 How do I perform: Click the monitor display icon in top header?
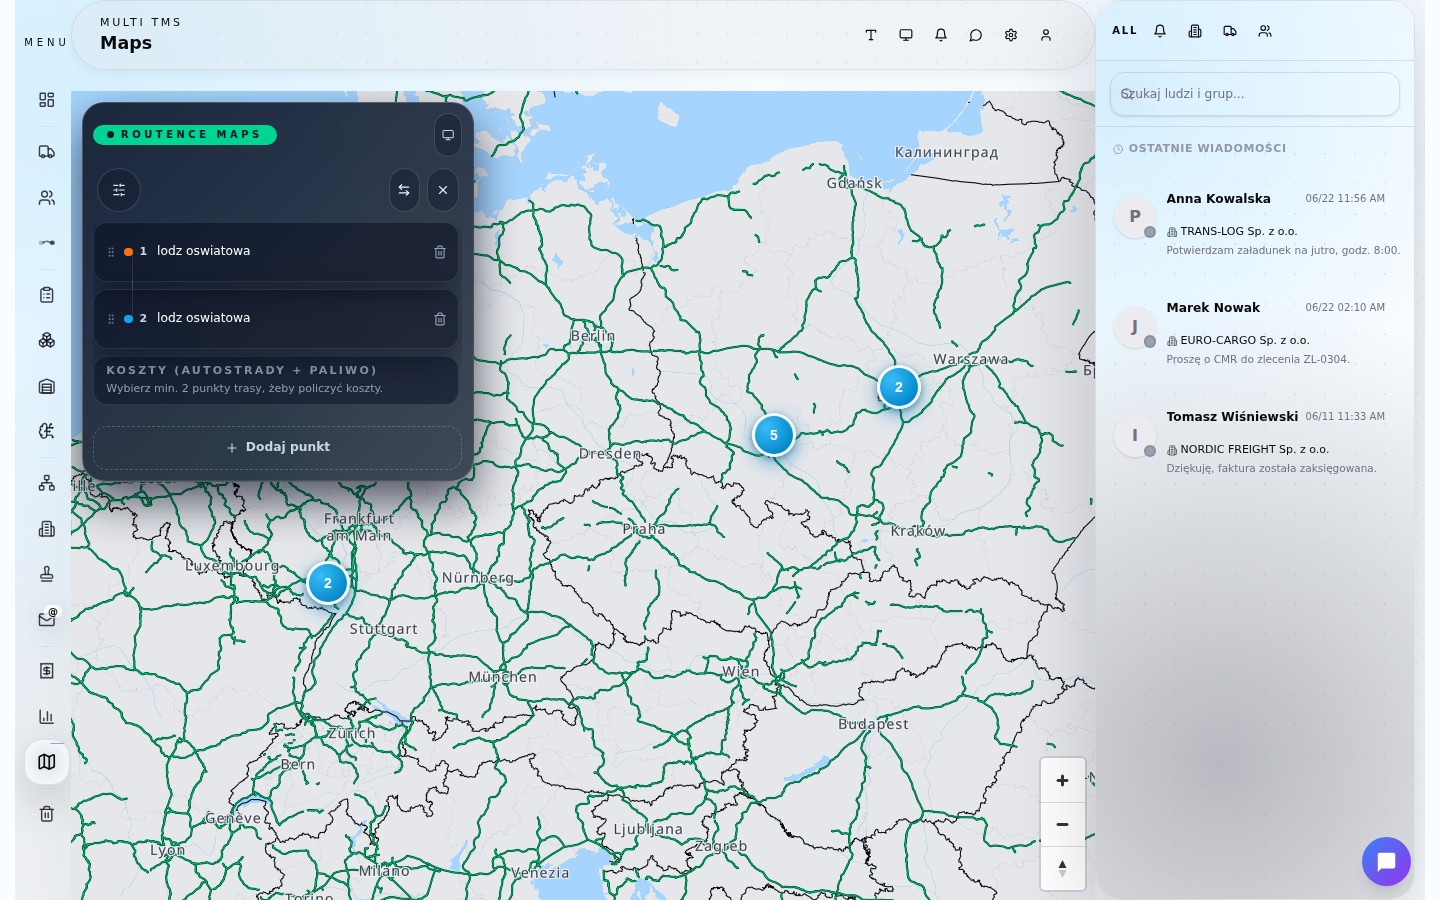pos(906,35)
